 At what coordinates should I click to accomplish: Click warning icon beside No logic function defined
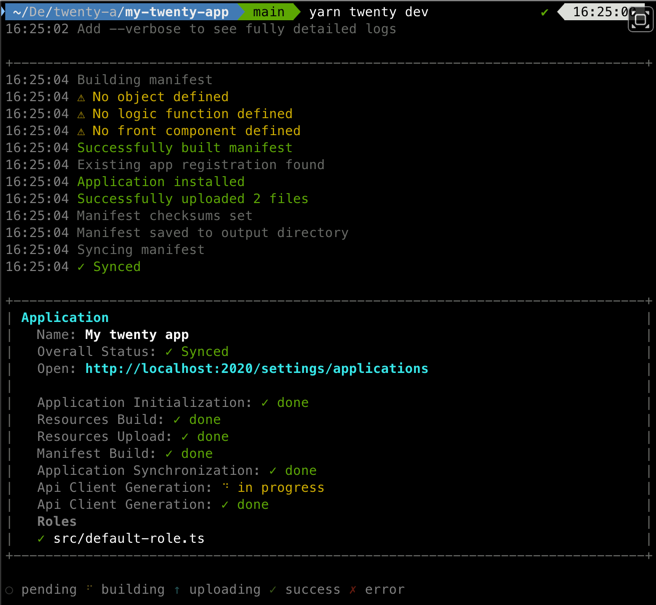click(81, 115)
